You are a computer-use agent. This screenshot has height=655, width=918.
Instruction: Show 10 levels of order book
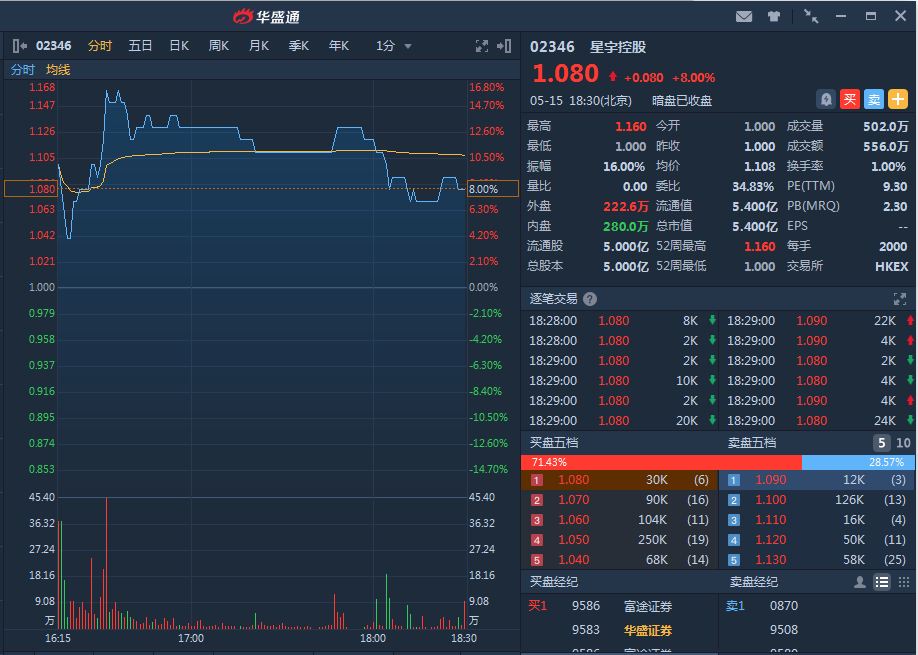point(903,443)
